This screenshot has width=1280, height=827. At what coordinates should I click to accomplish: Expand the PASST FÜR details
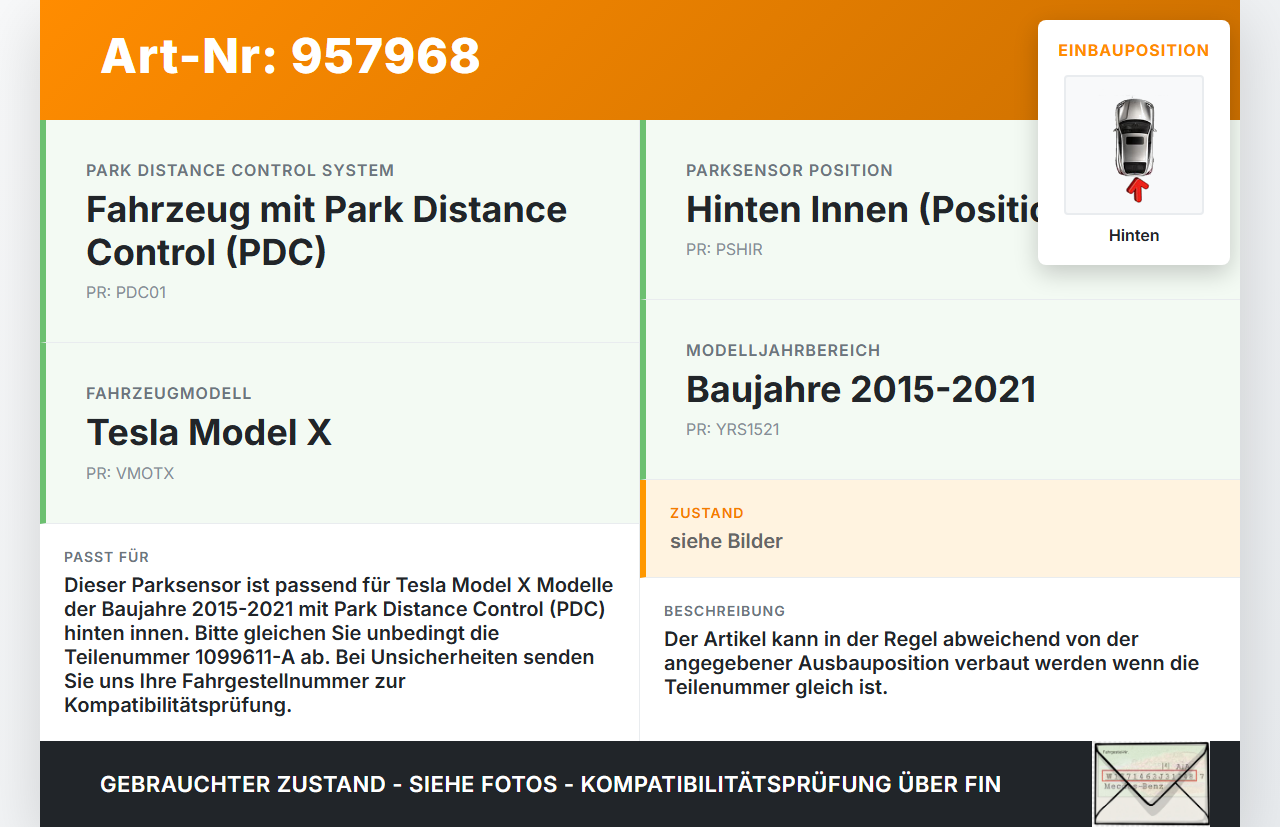coord(106,557)
